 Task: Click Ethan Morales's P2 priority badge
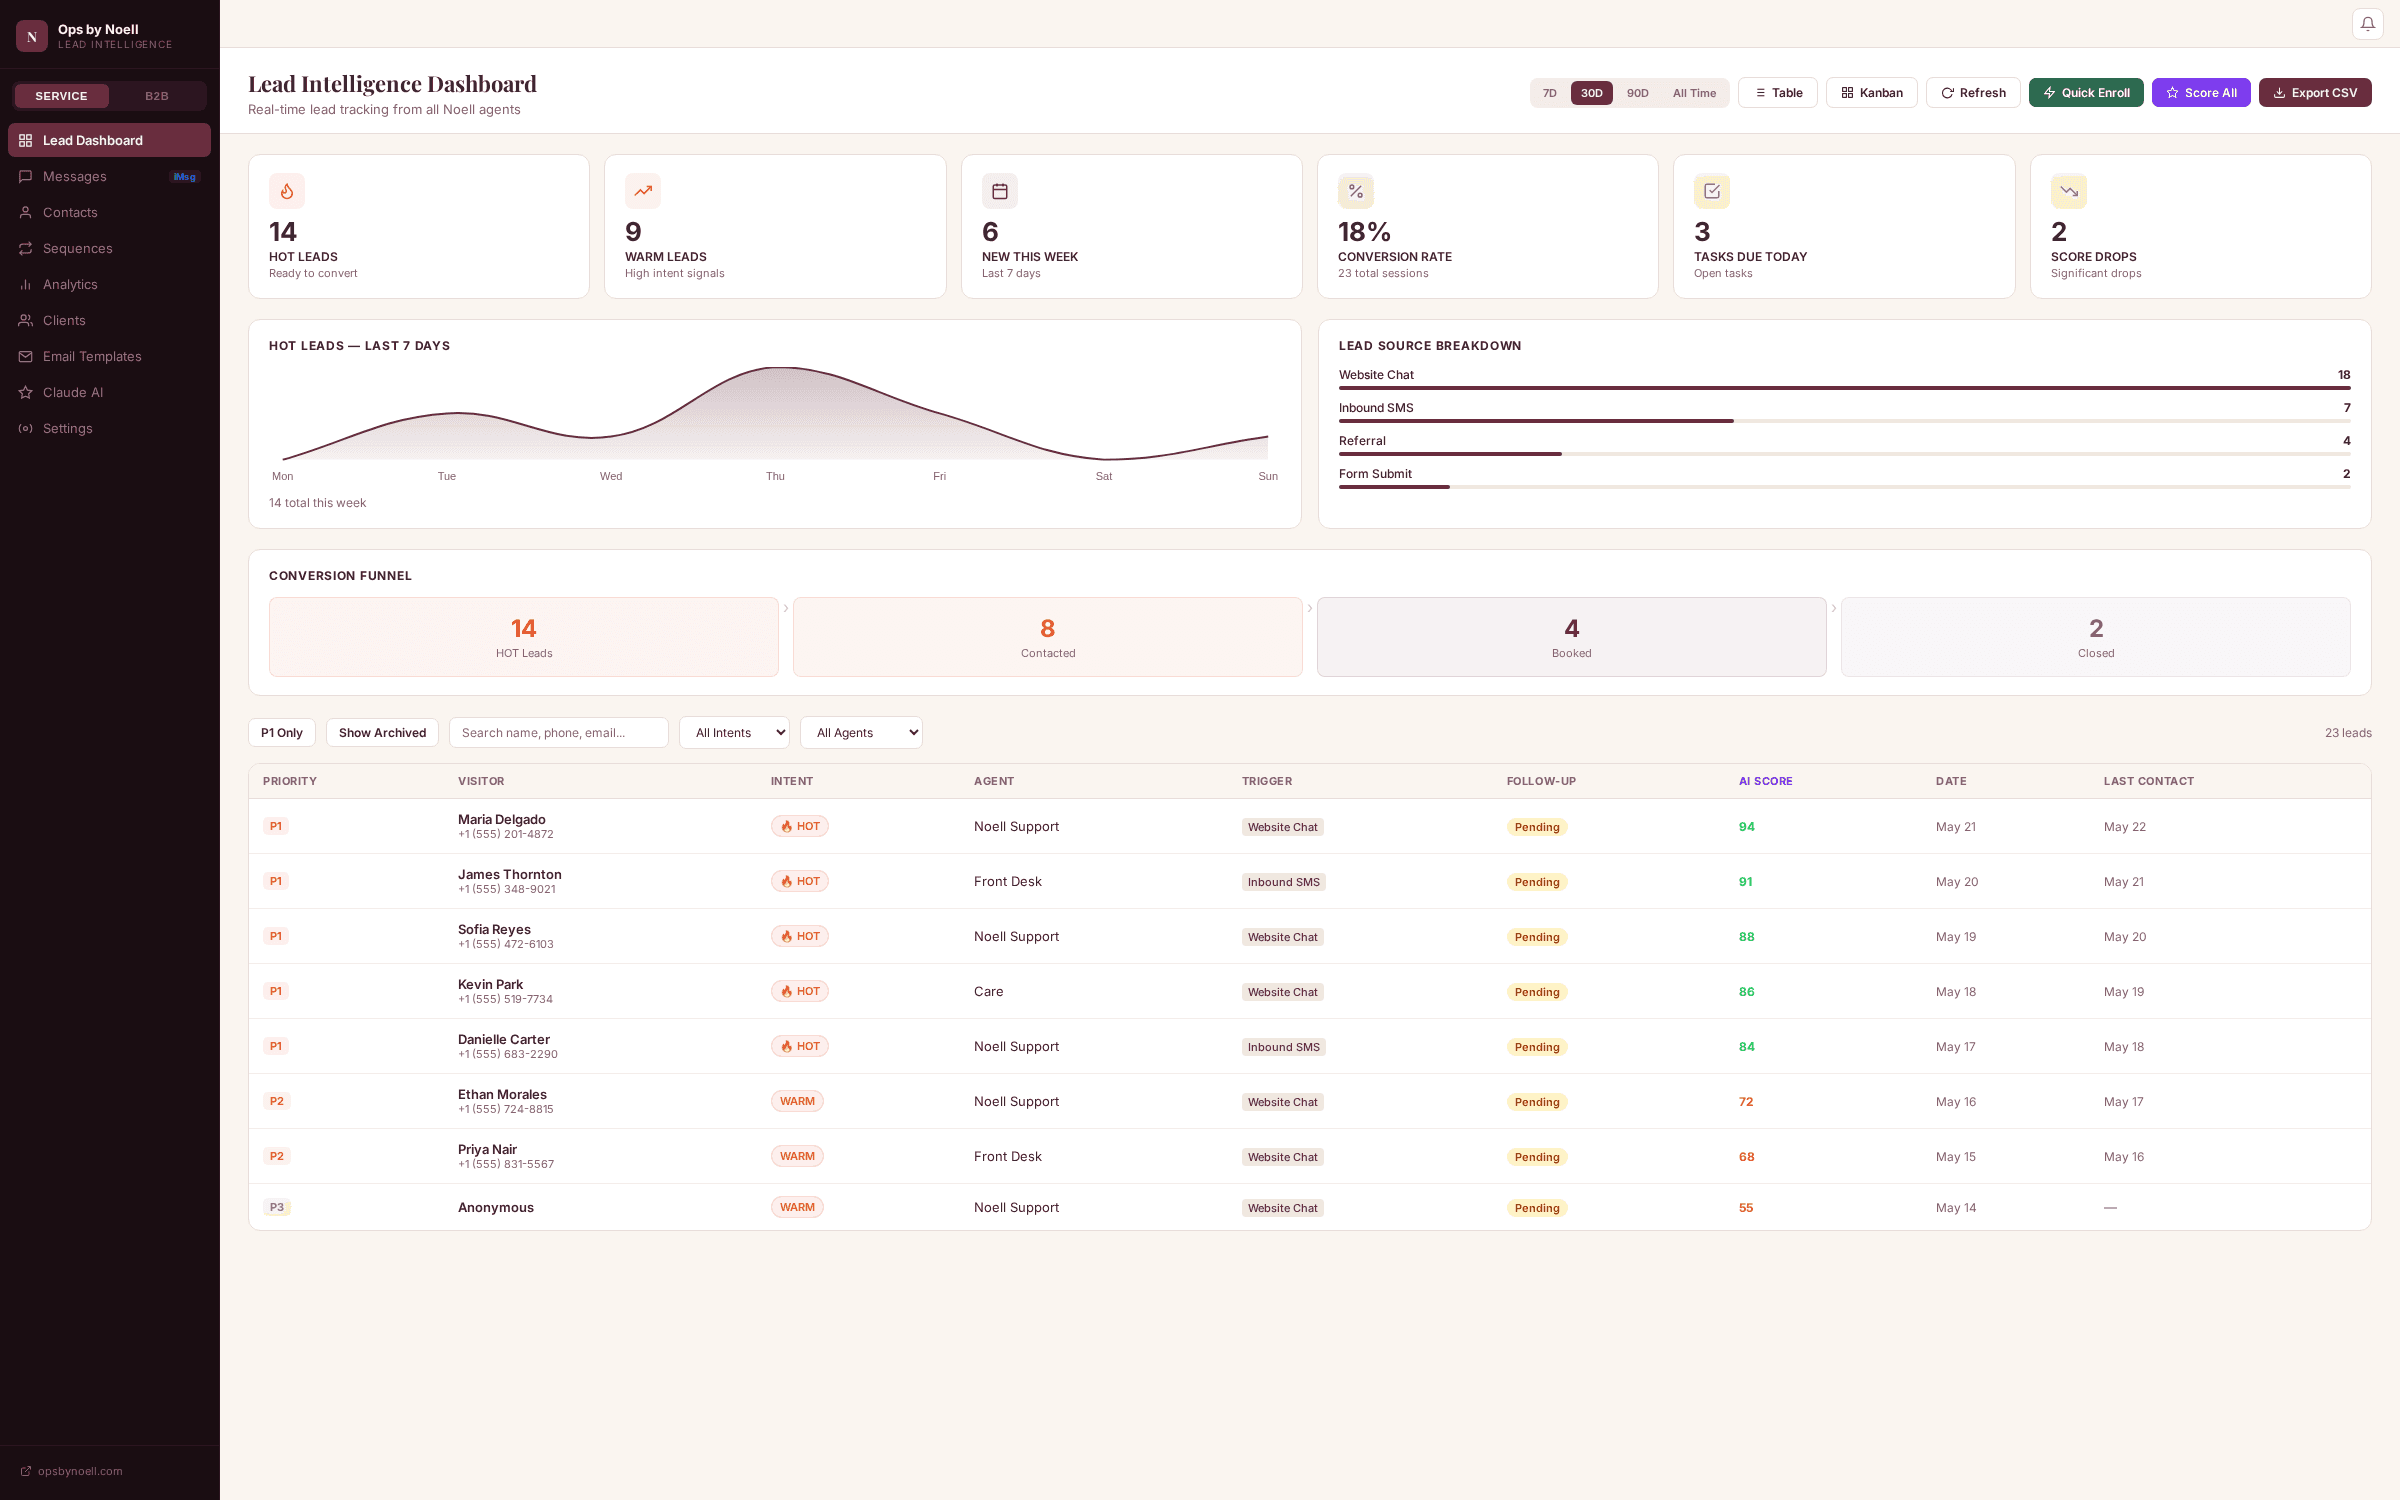pos(277,1101)
